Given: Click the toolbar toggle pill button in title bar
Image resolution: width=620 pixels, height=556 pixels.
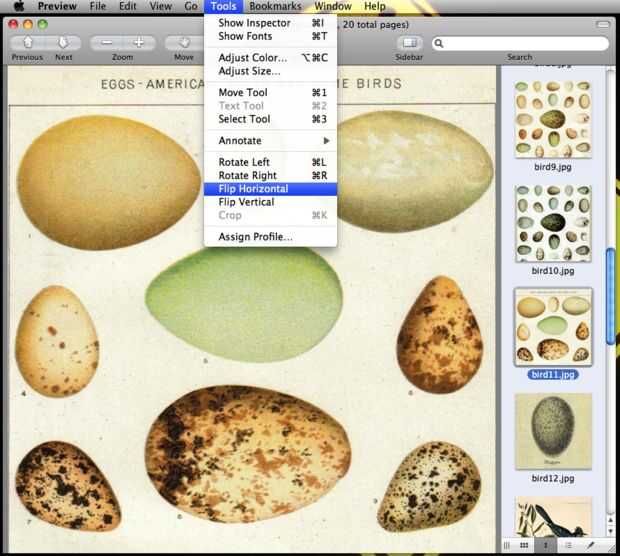Looking at the screenshot, I should coord(603,25).
